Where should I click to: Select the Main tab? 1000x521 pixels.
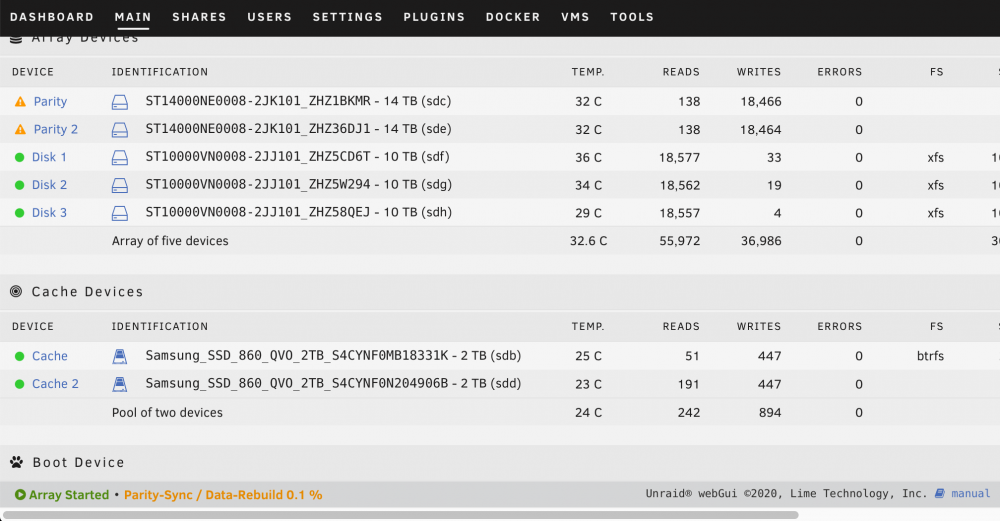pos(133,17)
